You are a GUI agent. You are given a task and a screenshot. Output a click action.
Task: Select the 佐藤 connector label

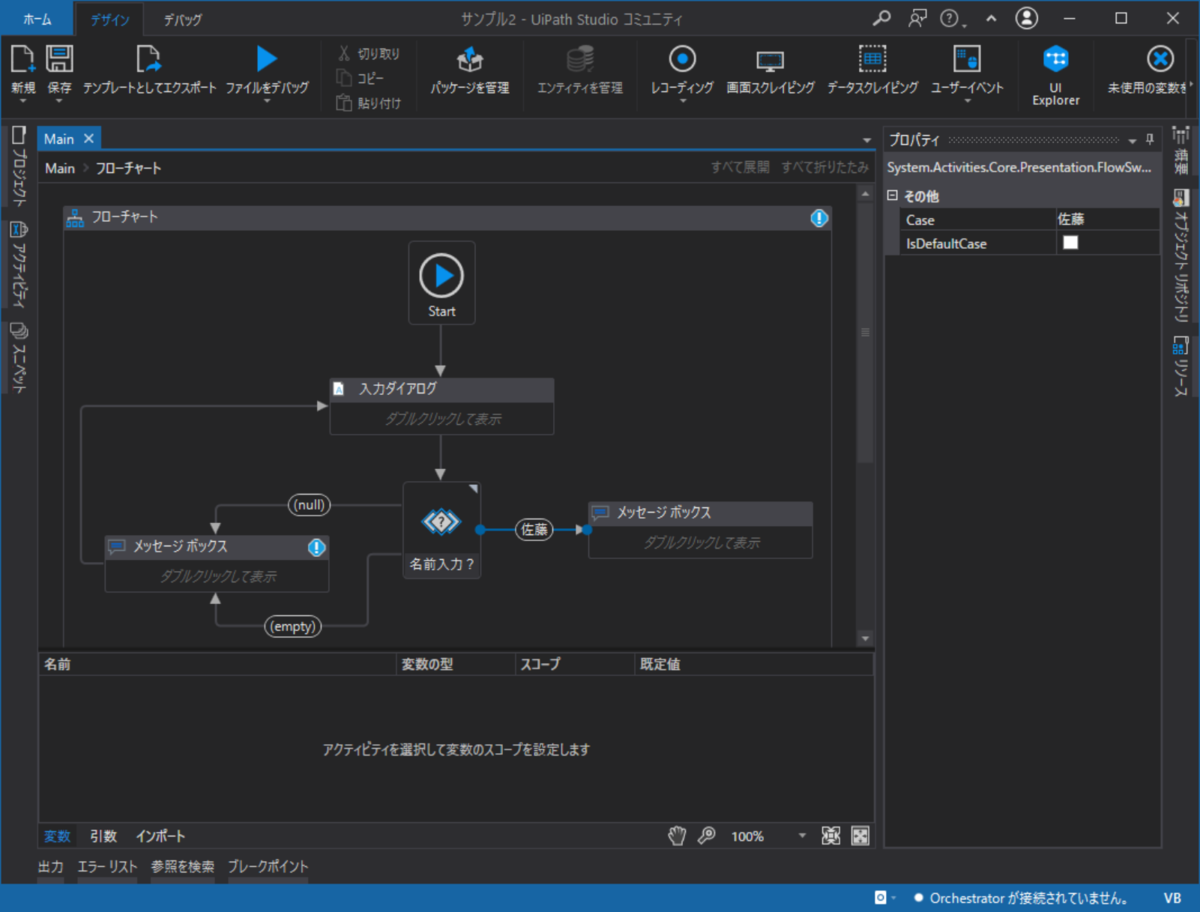coord(534,530)
